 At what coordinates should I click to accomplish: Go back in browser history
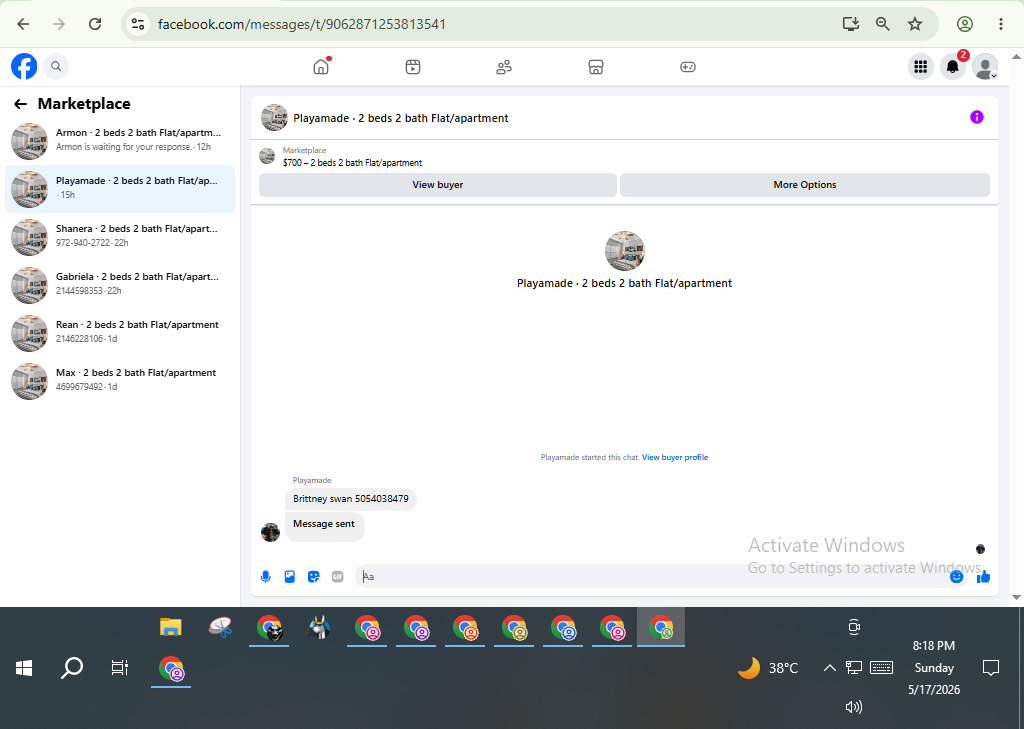[x=24, y=24]
